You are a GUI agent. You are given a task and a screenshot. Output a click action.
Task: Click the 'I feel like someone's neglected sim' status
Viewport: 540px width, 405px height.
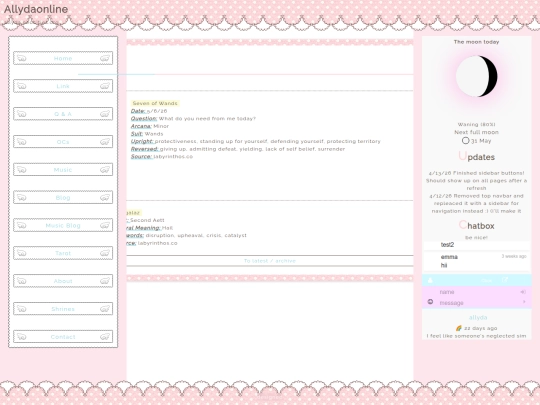(477, 336)
